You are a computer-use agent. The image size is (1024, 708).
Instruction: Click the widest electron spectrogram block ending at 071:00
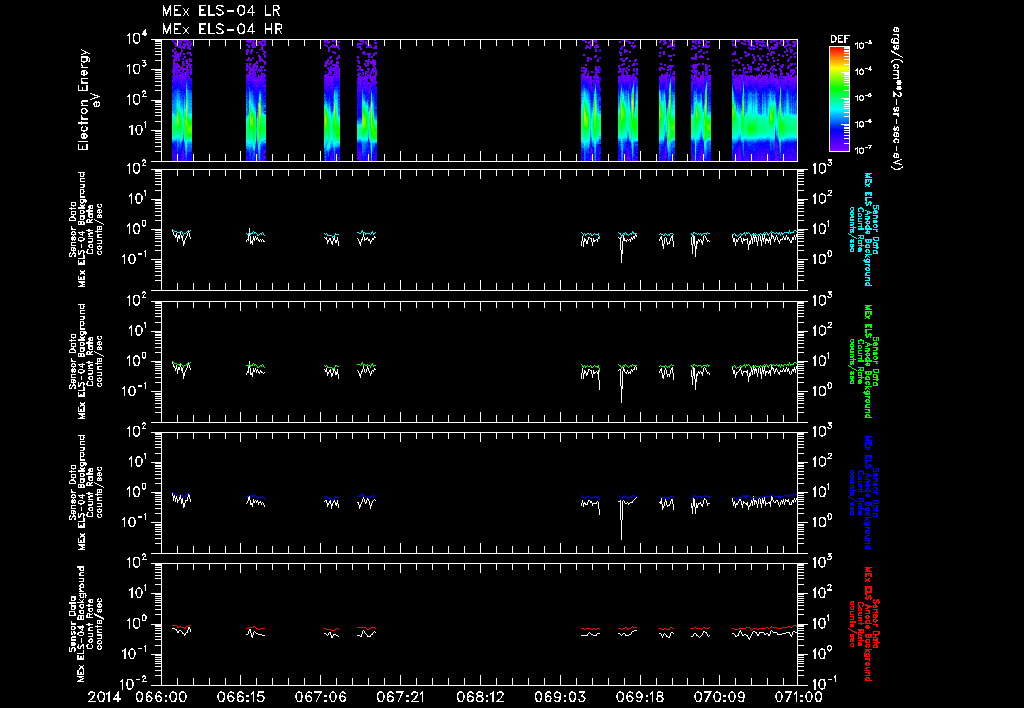pos(765,100)
